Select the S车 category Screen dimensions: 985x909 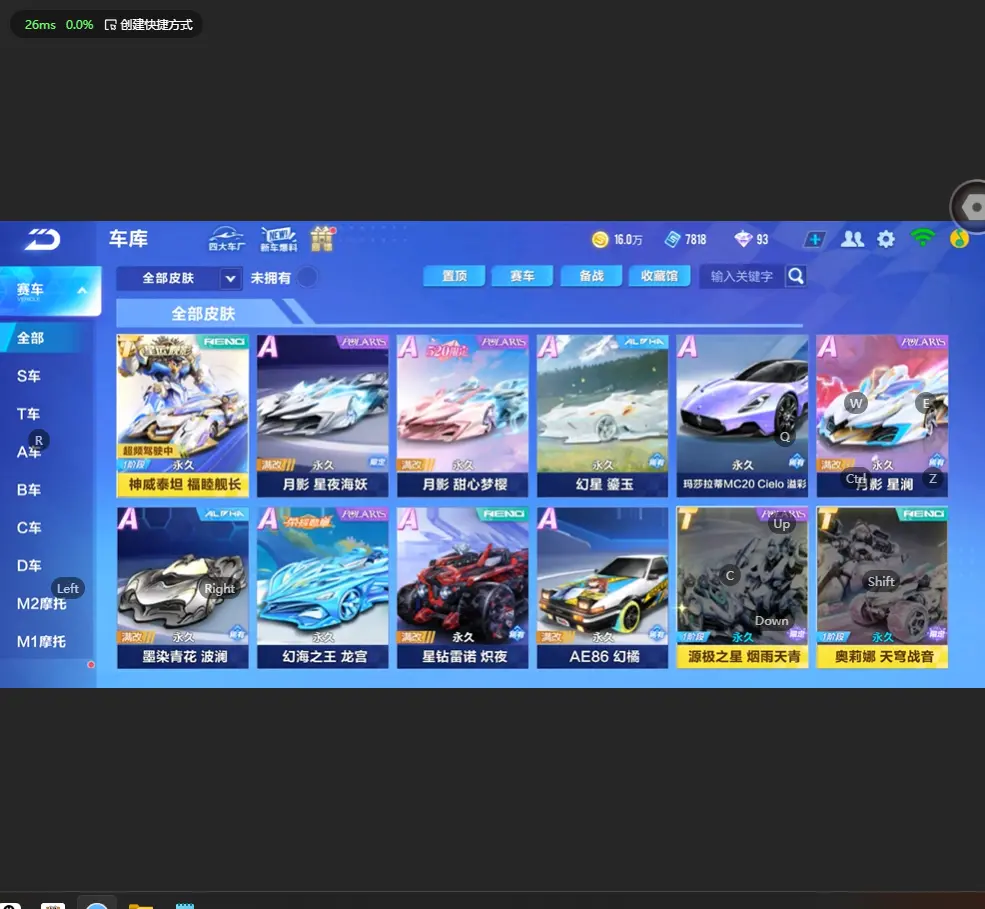(29, 376)
